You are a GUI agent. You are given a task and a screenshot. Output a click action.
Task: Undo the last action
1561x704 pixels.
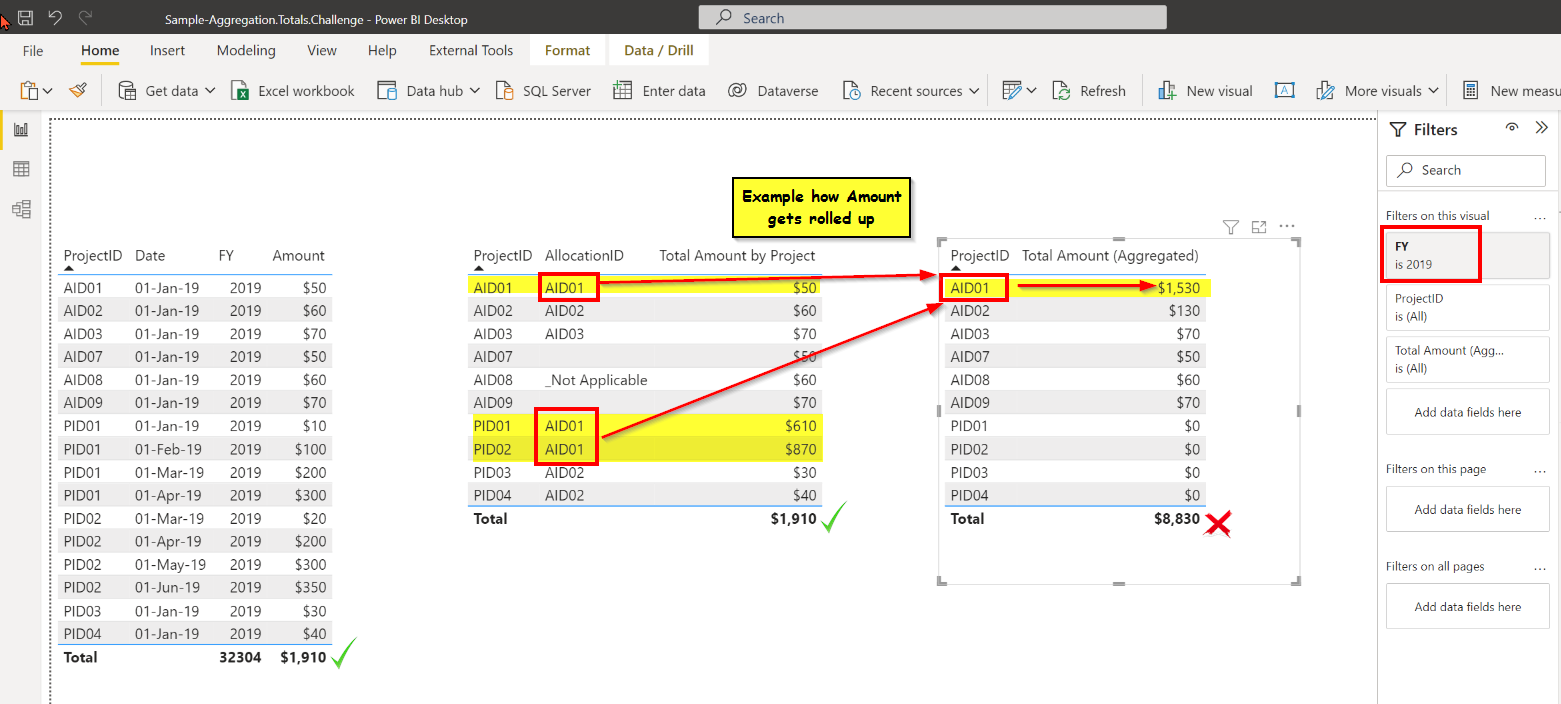(55, 18)
